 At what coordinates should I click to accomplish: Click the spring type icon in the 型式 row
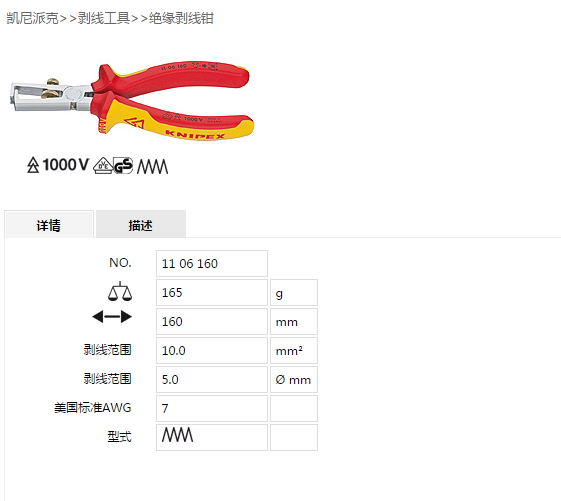click(177, 434)
